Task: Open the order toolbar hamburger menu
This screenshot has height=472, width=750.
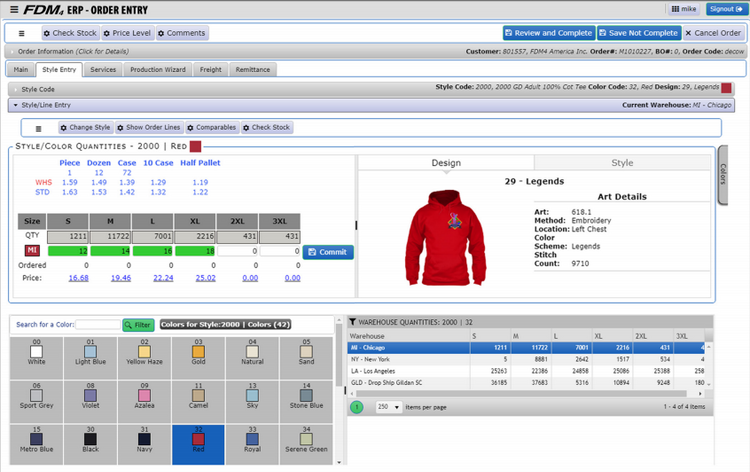Action: pyautogui.click(x=22, y=33)
